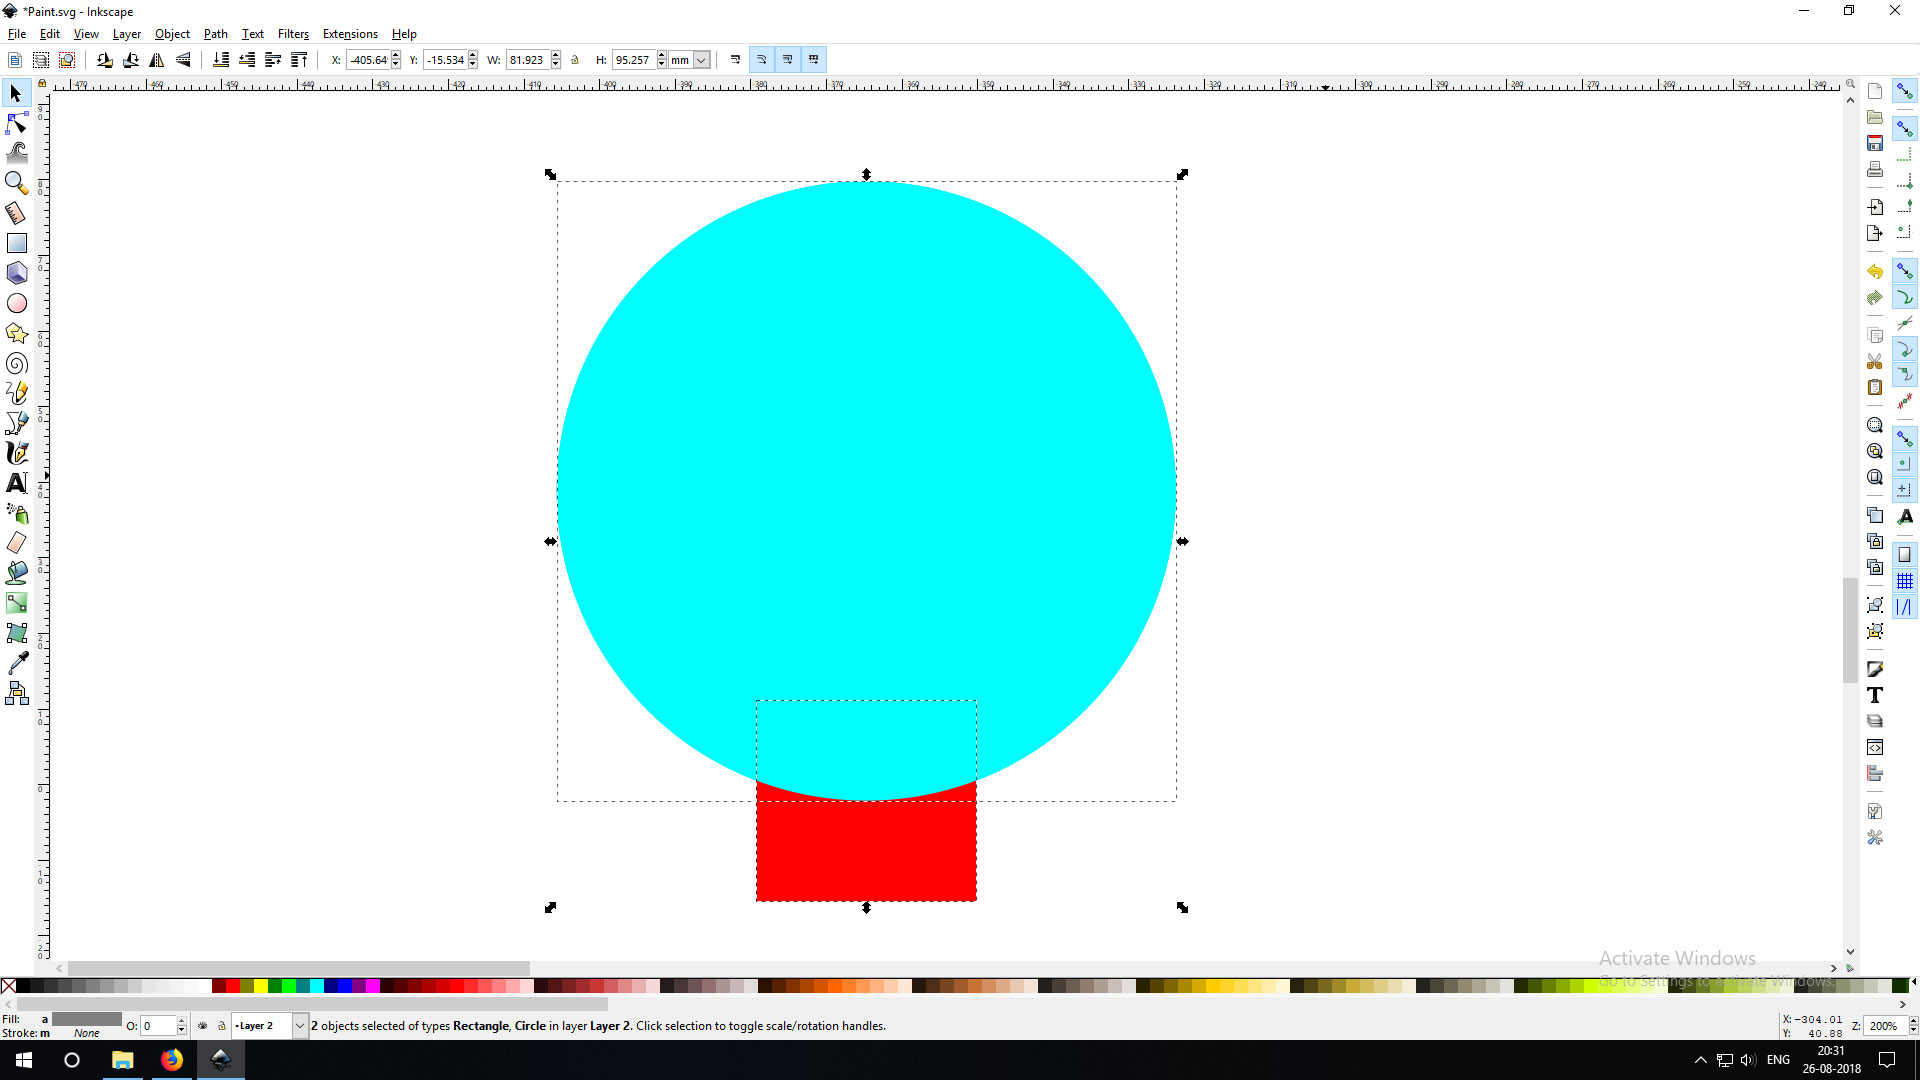Select the Eraser tool
The height and width of the screenshot is (1080, 1920).
click(16, 543)
